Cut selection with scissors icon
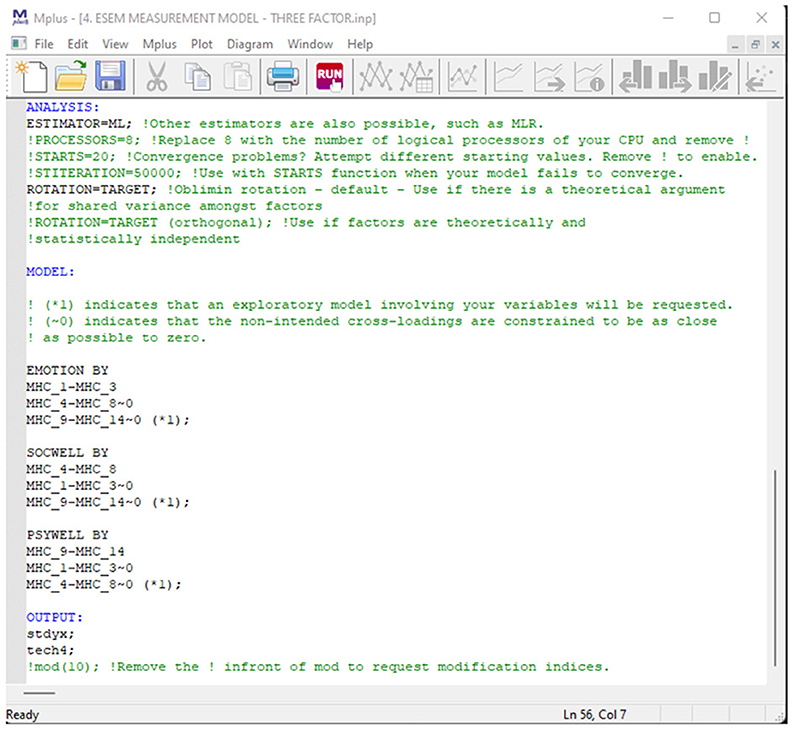The height and width of the screenshot is (730, 794). [x=156, y=76]
